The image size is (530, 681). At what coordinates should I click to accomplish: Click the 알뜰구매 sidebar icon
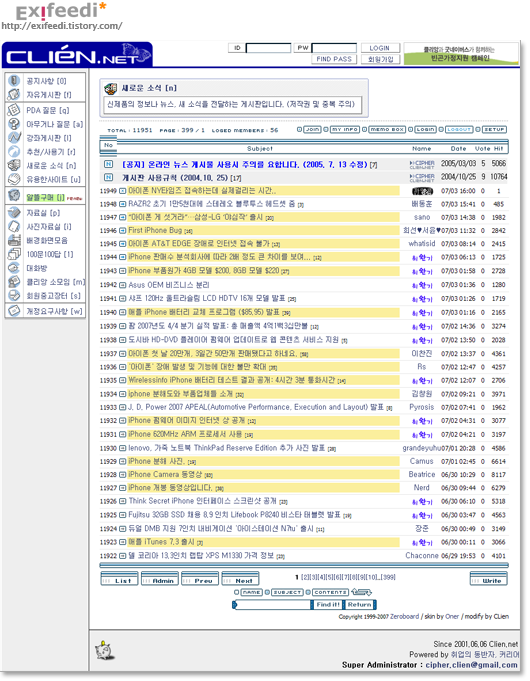[x=14, y=195]
